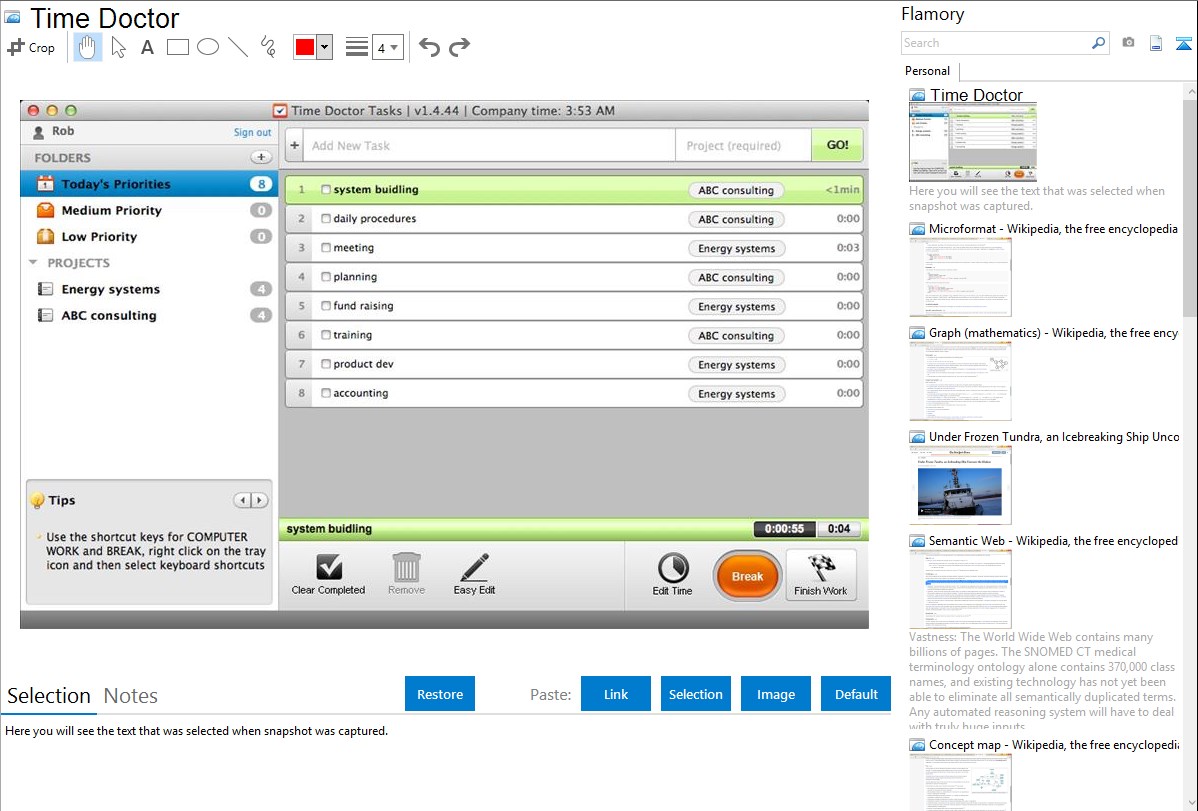Image resolution: width=1198 pixels, height=811 pixels.
Task: Select the hand pan tool
Action: tap(87, 47)
